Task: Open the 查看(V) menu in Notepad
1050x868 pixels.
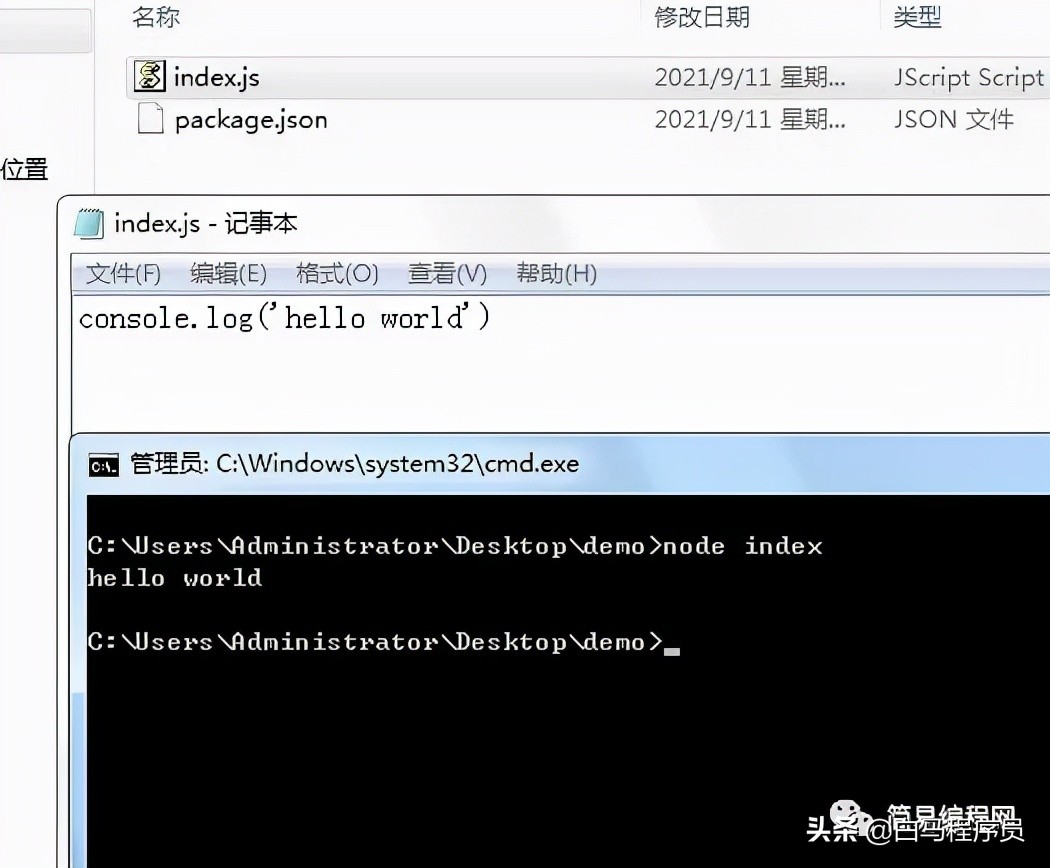Action: [x=447, y=274]
